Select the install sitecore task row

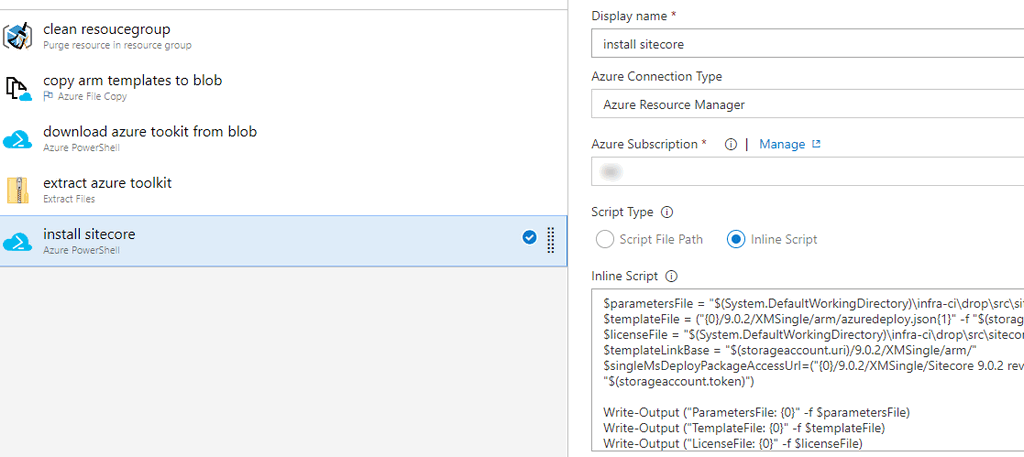click(283, 241)
